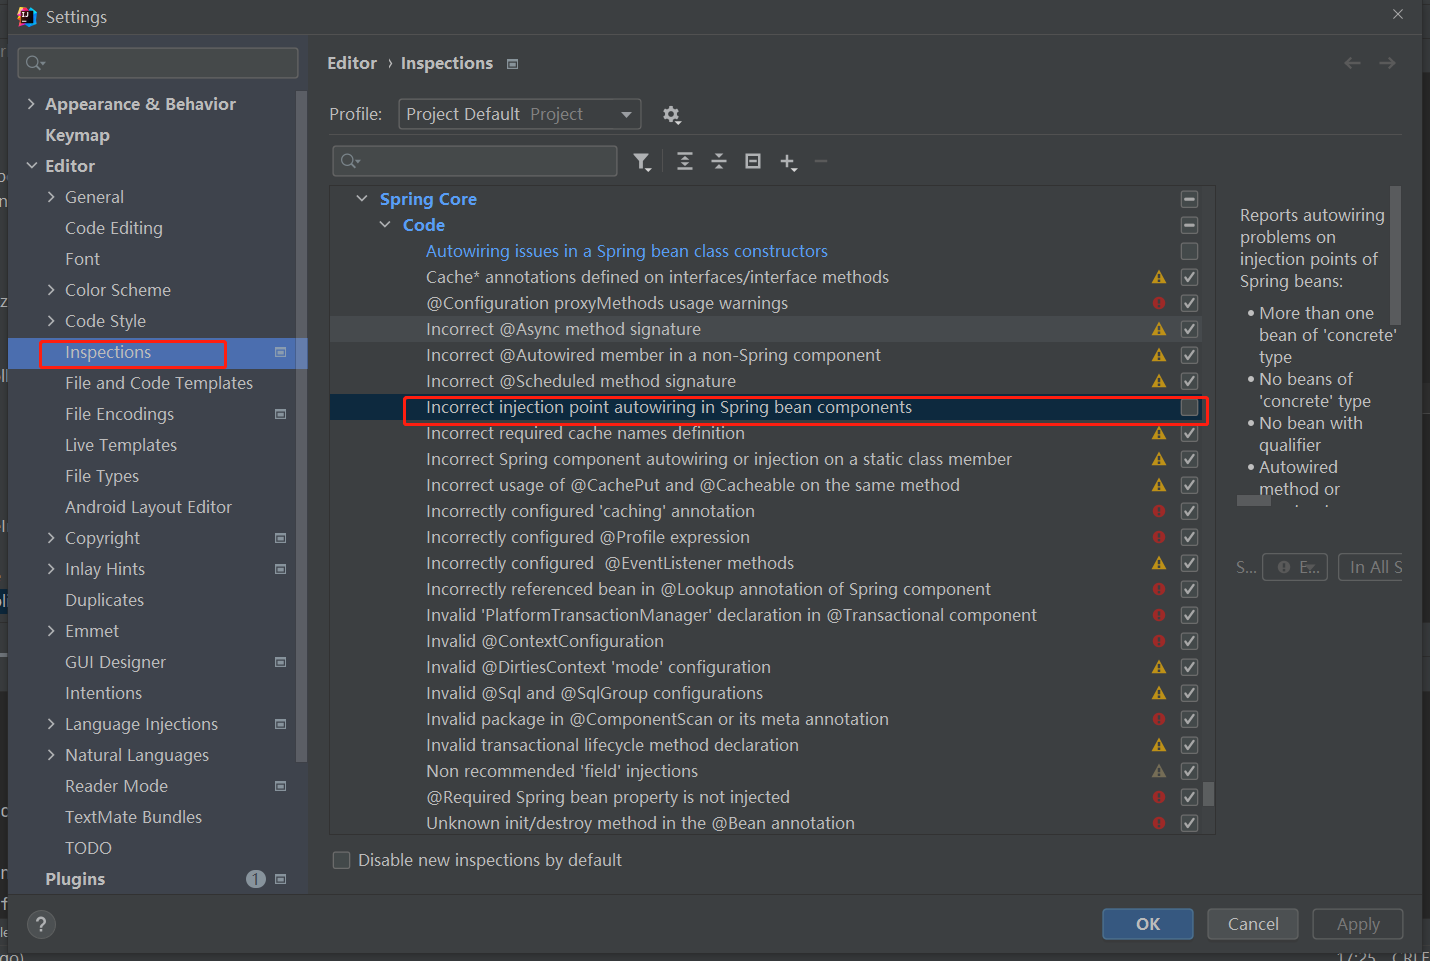Click warning icon of Cache* annotations row
The width and height of the screenshot is (1430, 961).
tap(1159, 277)
